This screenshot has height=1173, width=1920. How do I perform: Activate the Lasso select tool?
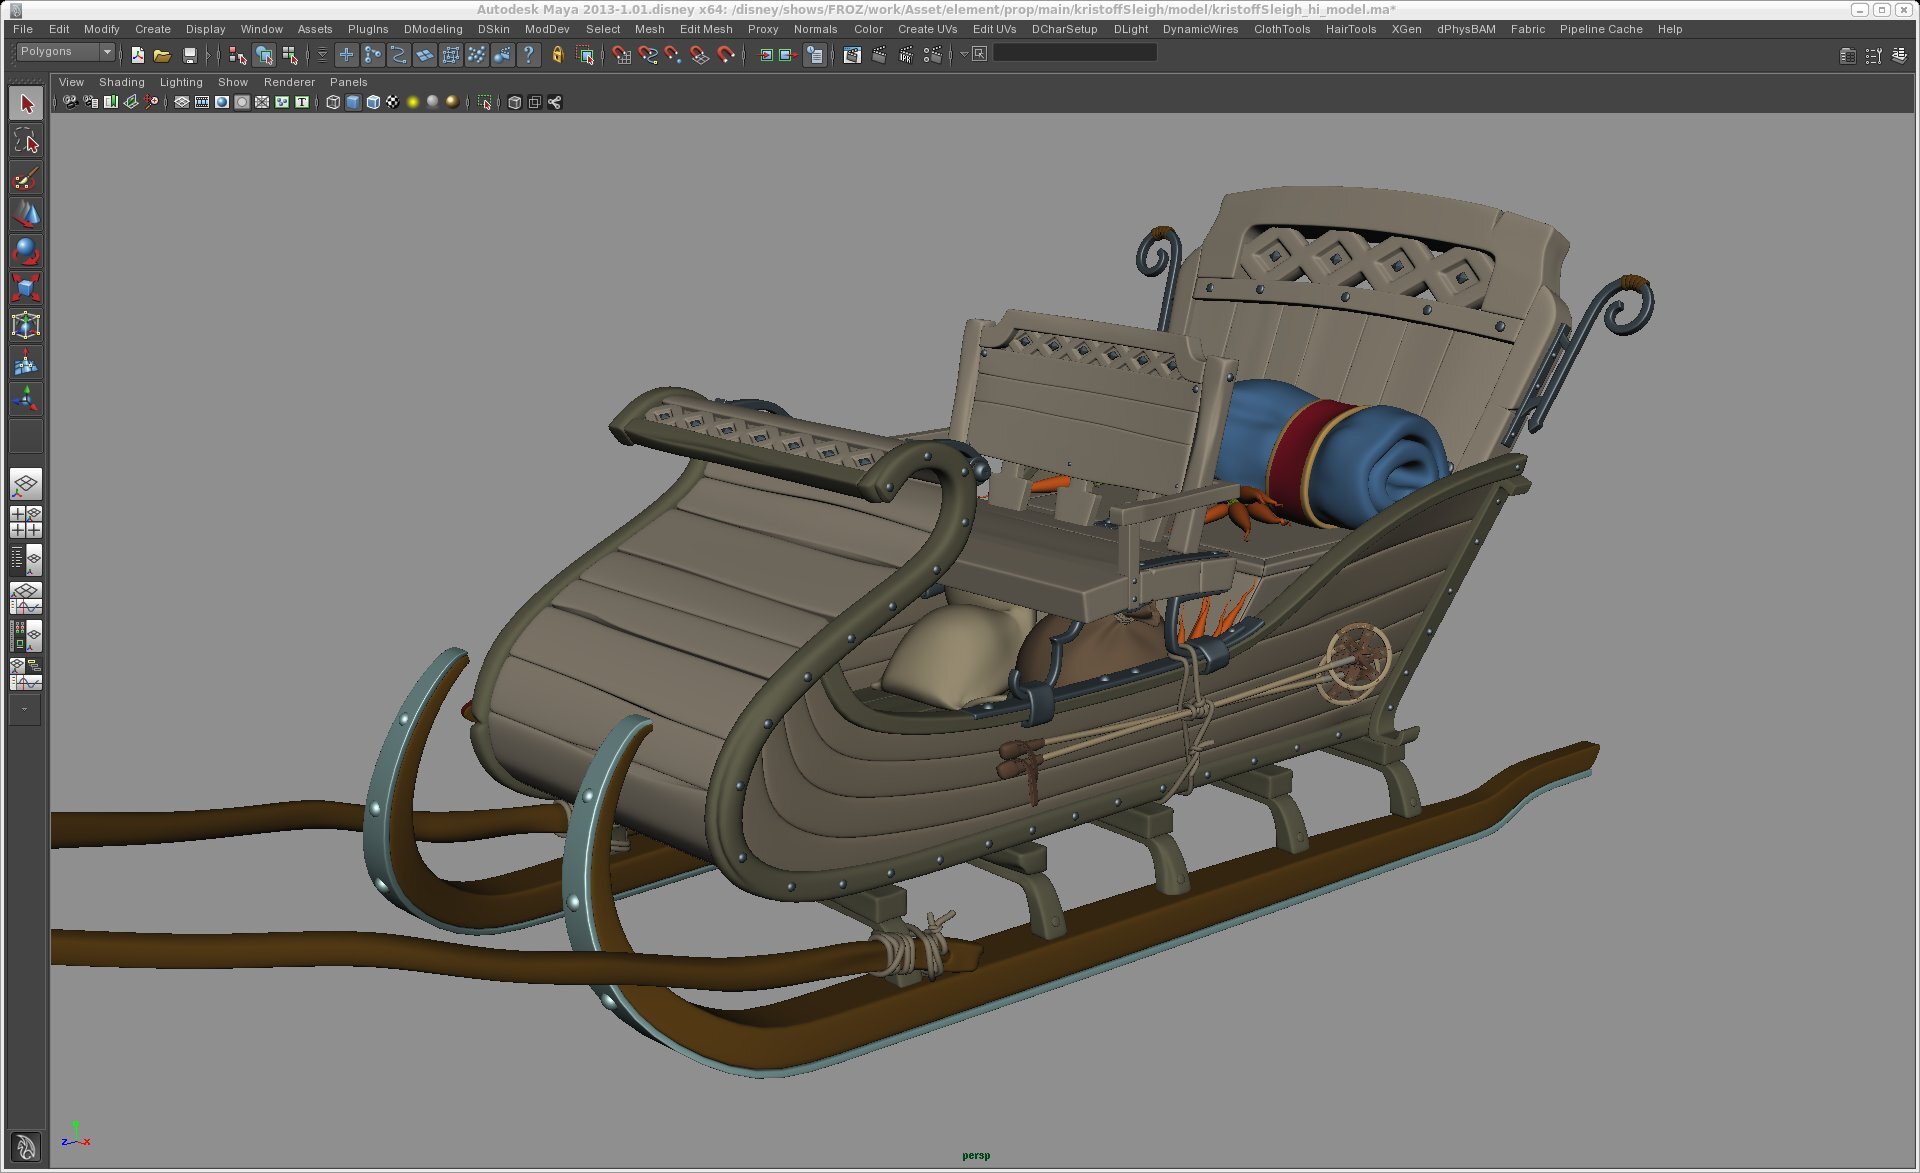click(26, 141)
